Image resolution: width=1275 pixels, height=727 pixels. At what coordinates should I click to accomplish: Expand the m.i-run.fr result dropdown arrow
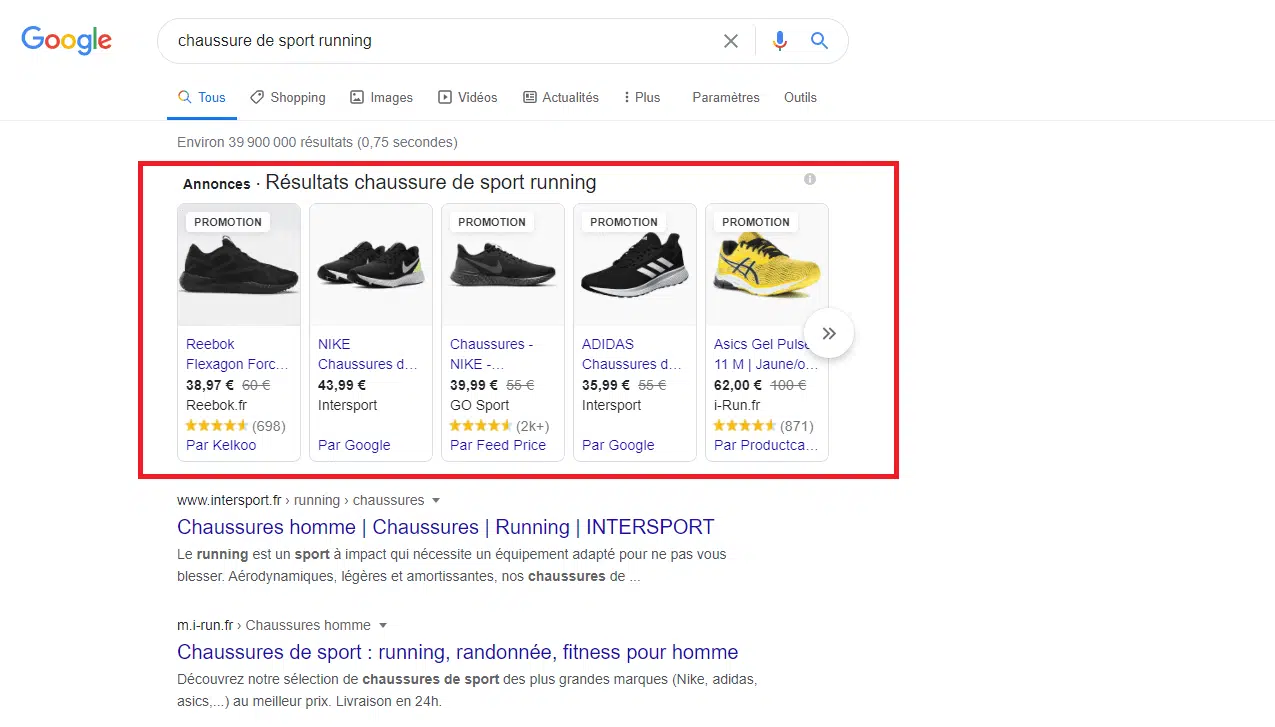click(x=382, y=626)
